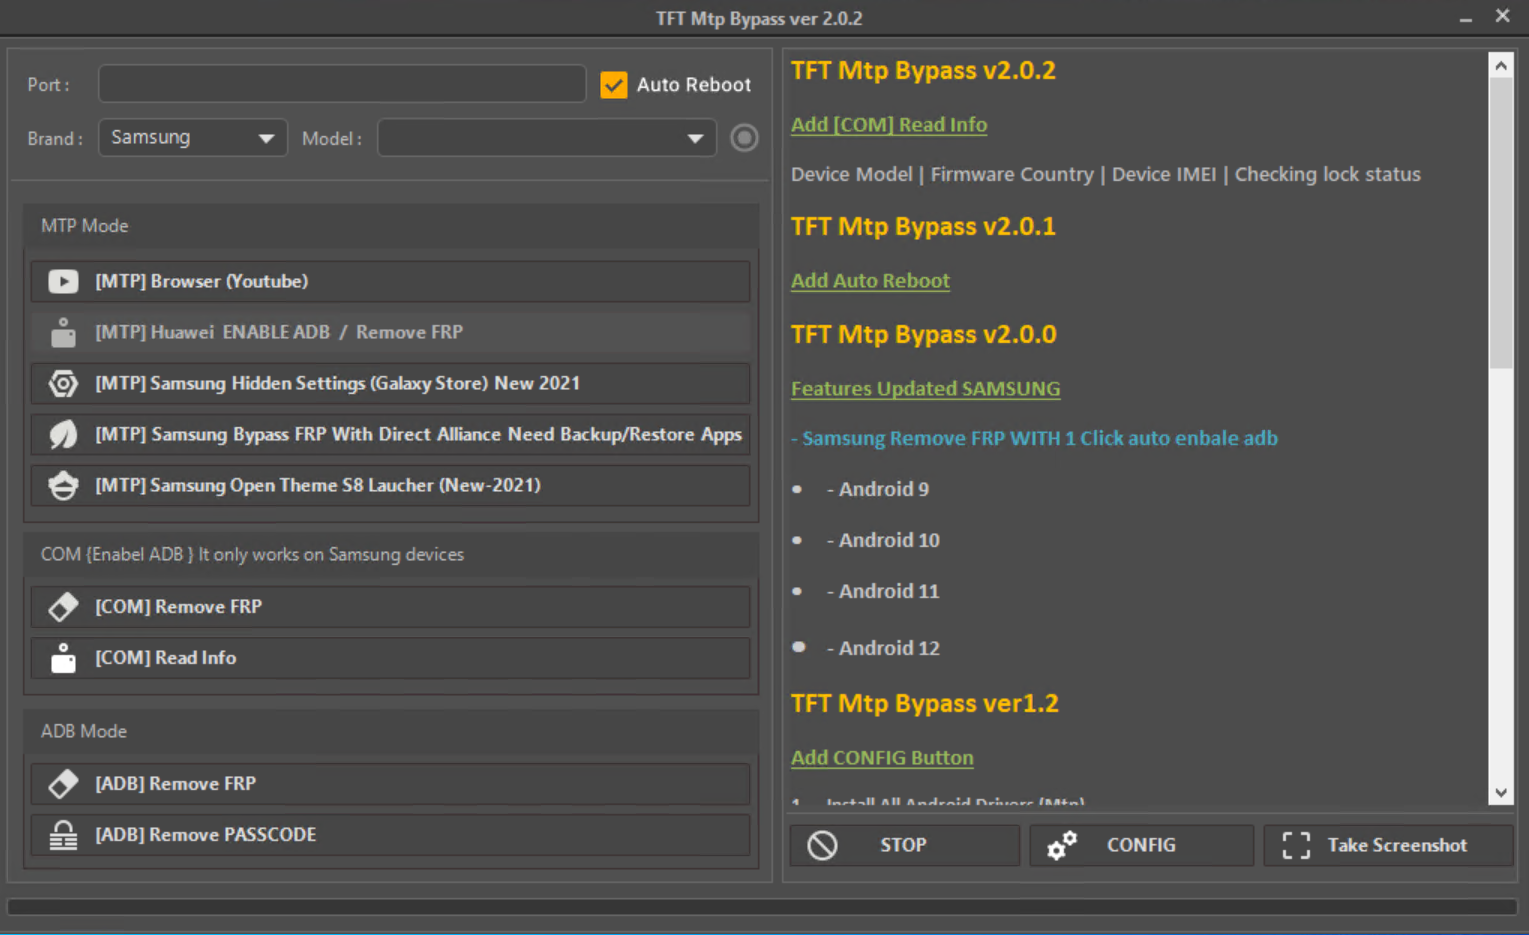Click the '- Android 12' list entry

click(883, 648)
